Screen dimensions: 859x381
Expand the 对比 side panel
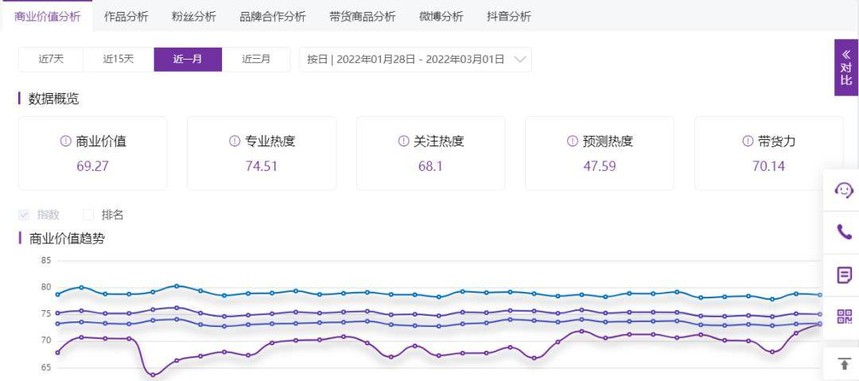[x=846, y=67]
